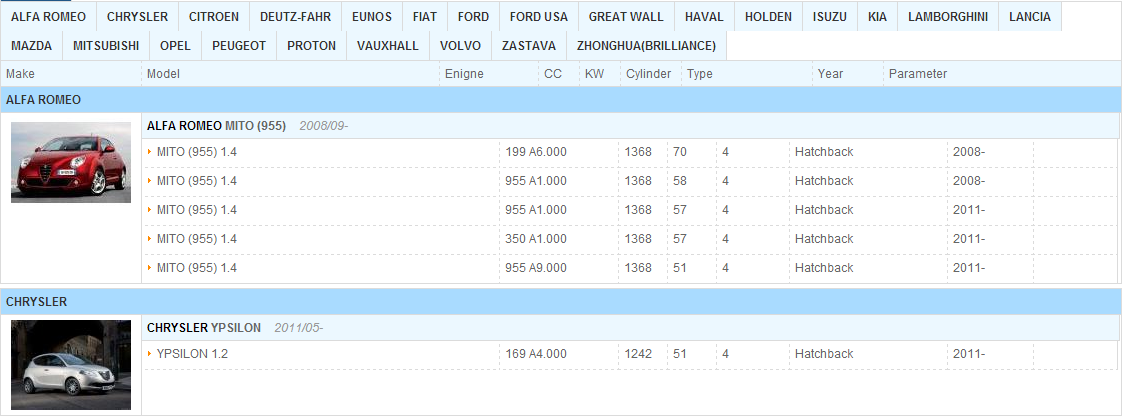This screenshot has width=1124, height=419.
Task: Click year 2008- in the 199 A6.000 row
Action: (968, 152)
